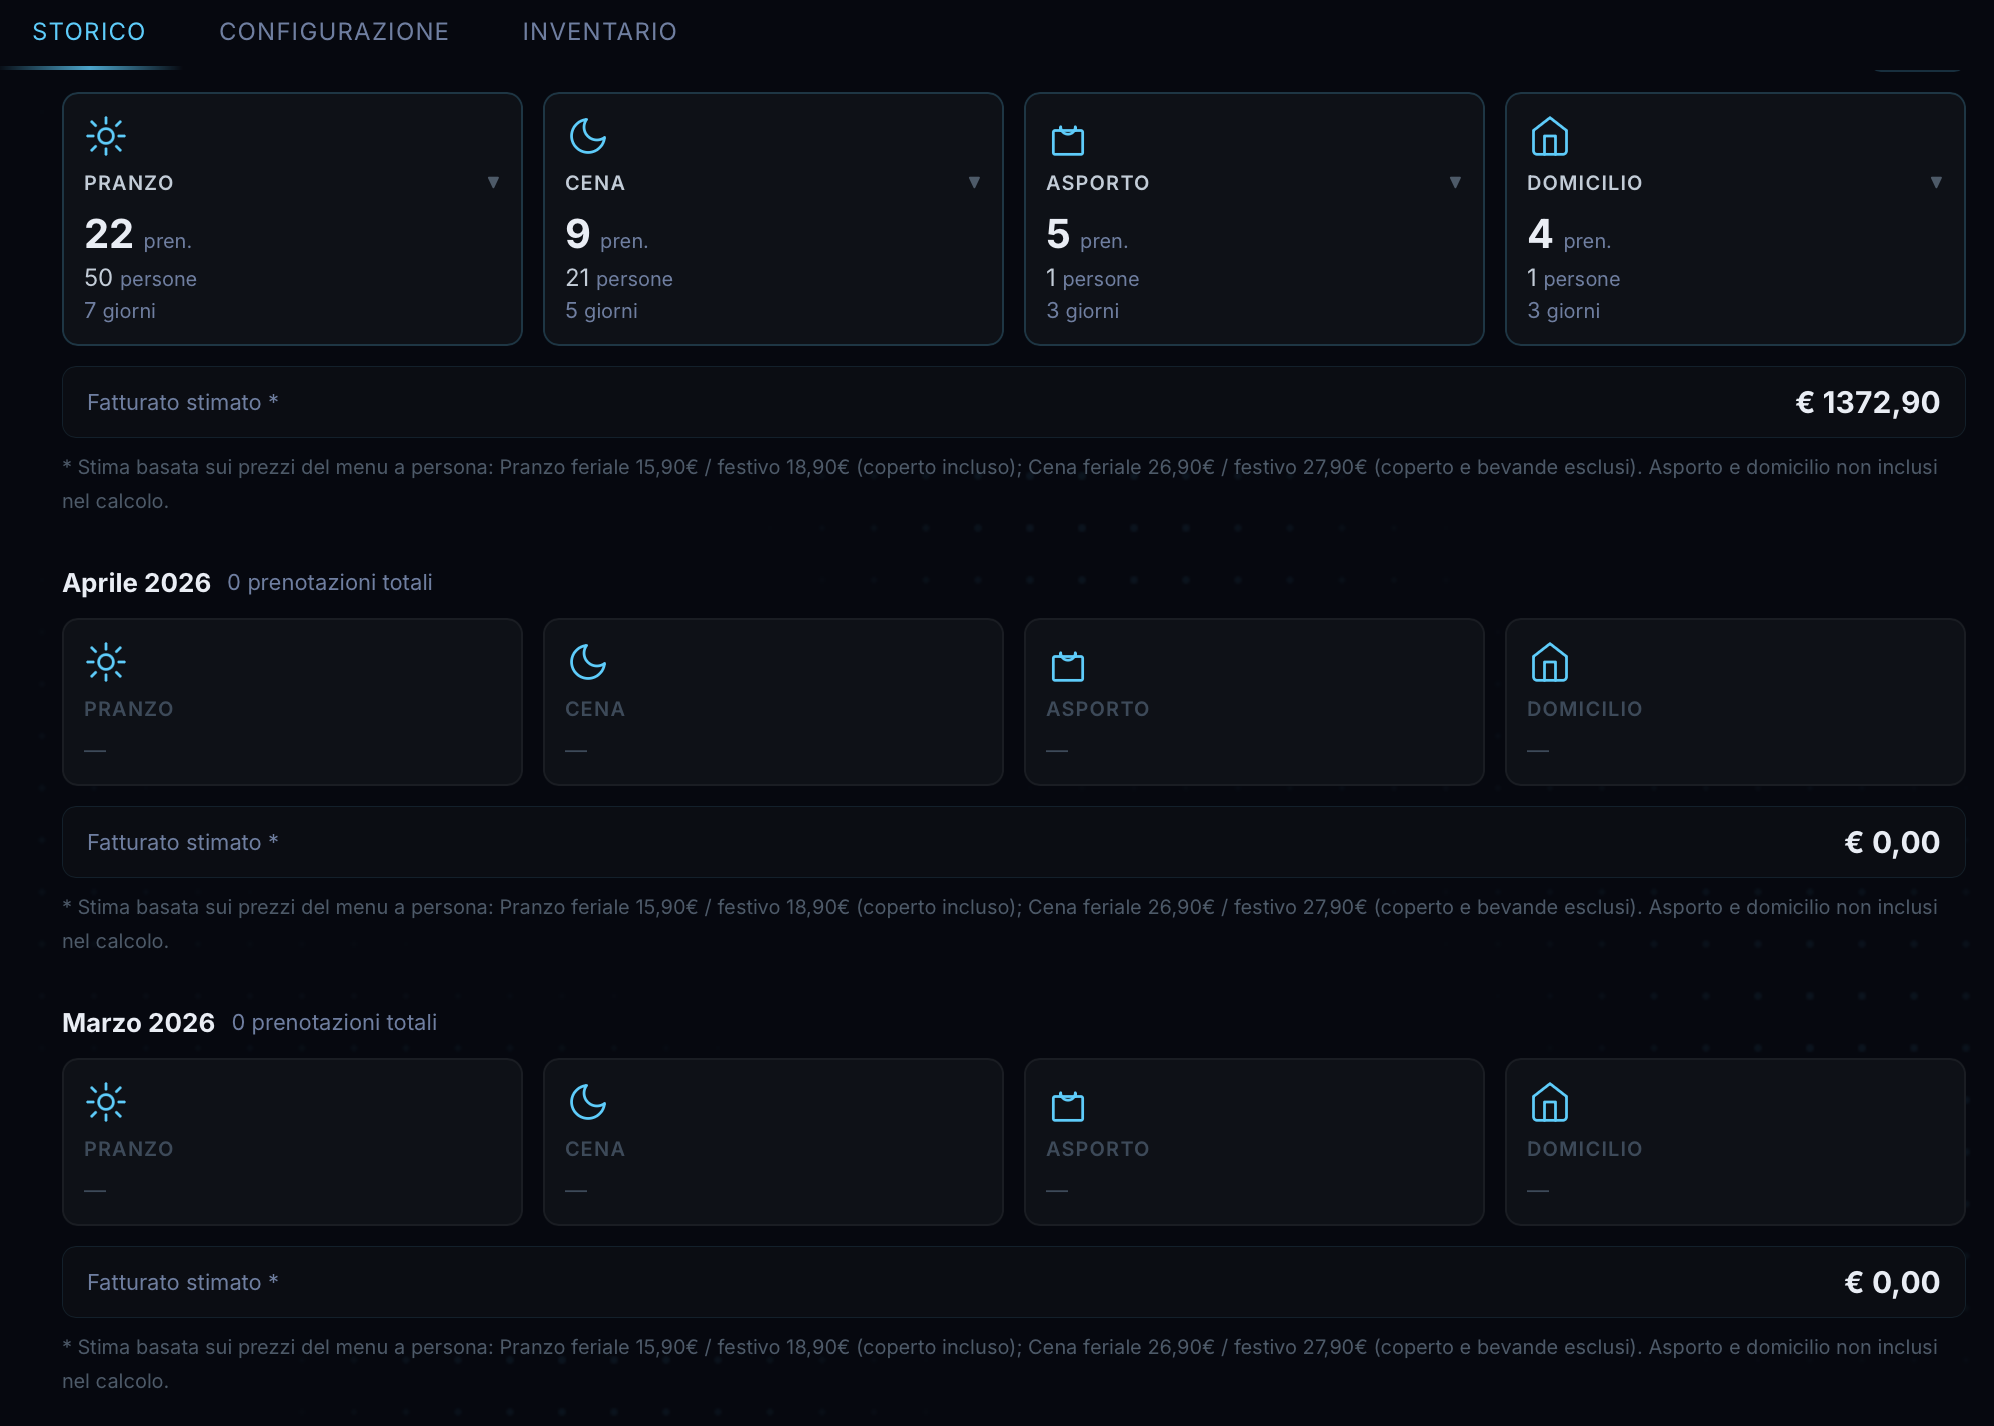
Task: Switch to the Storico tab
Action: tap(89, 32)
